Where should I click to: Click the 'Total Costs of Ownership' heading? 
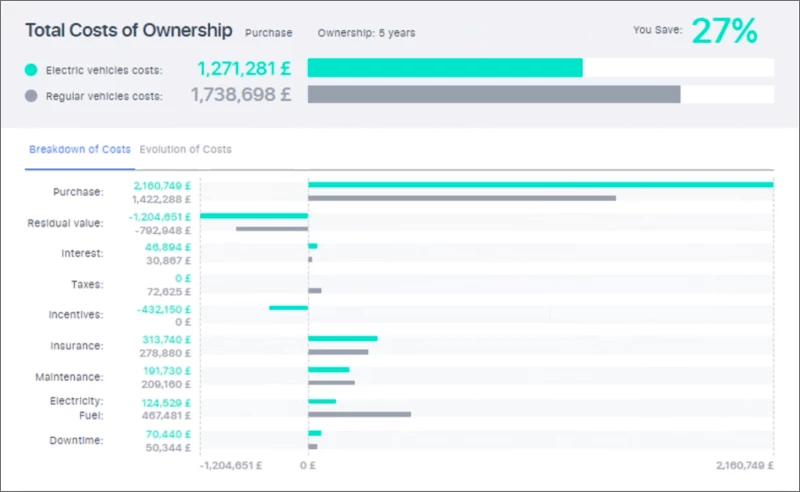pyautogui.click(x=129, y=30)
